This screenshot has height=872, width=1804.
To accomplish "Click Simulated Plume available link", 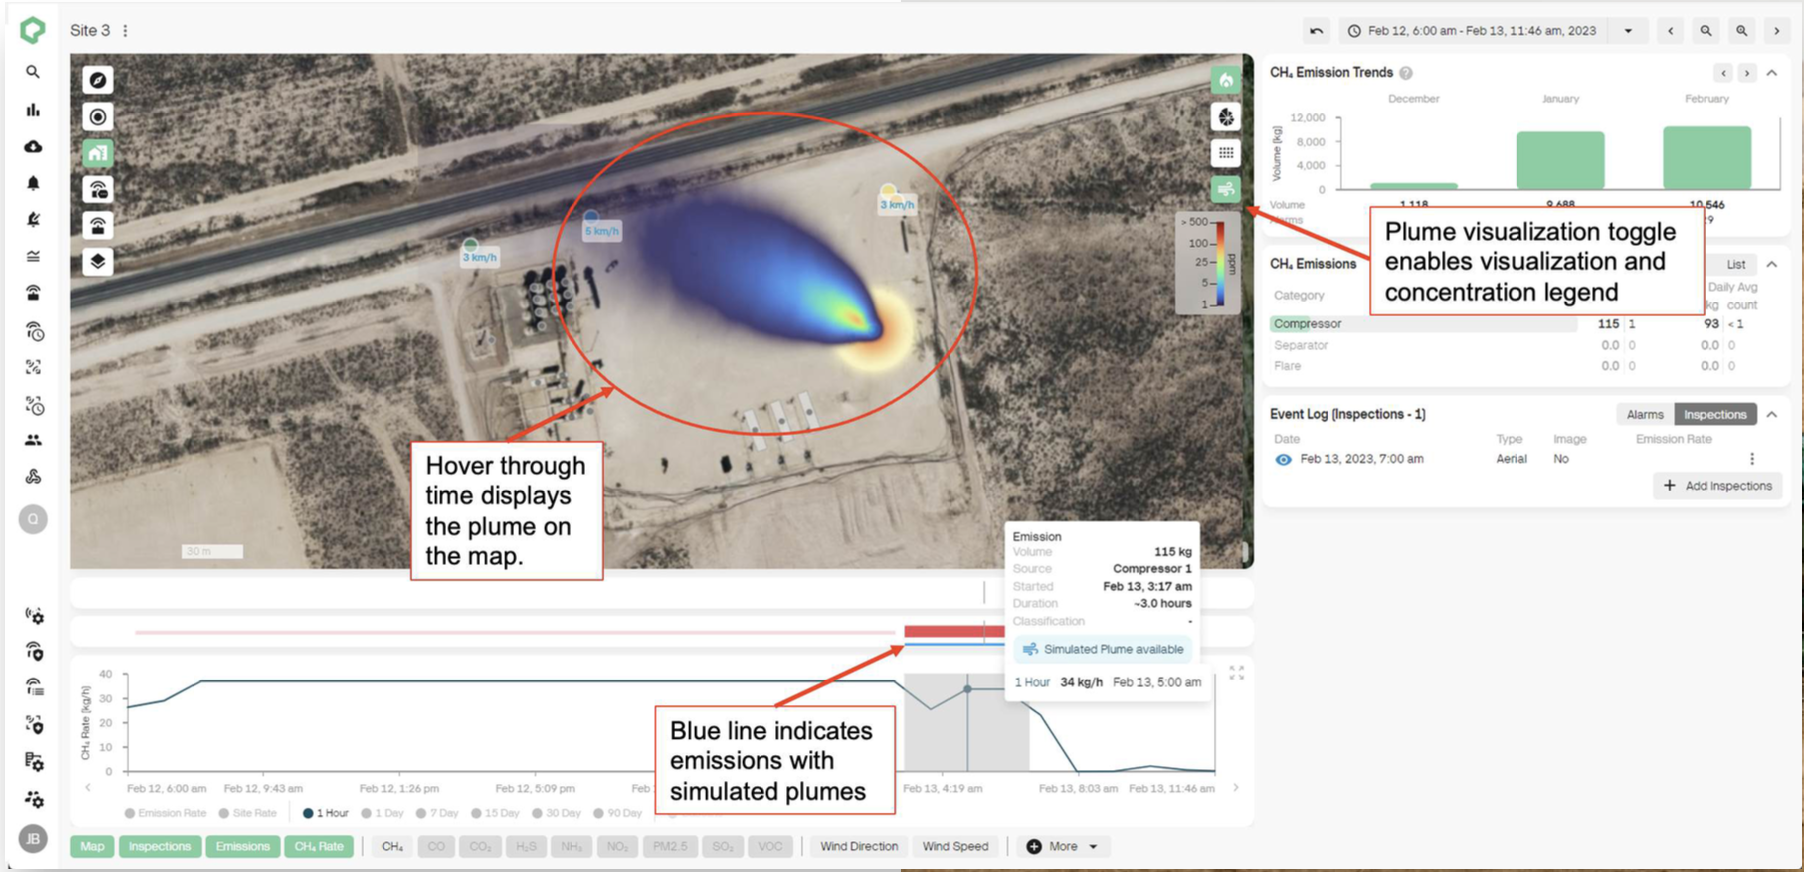I will 1104,649.
